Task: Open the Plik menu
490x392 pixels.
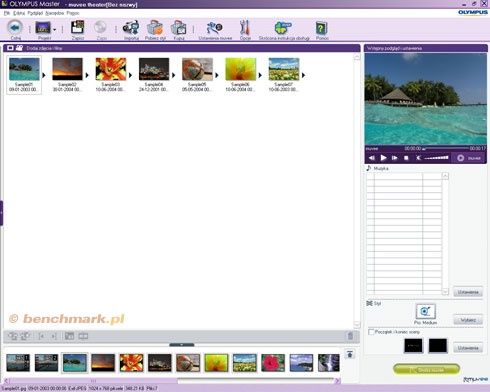Action: coord(7,13)
